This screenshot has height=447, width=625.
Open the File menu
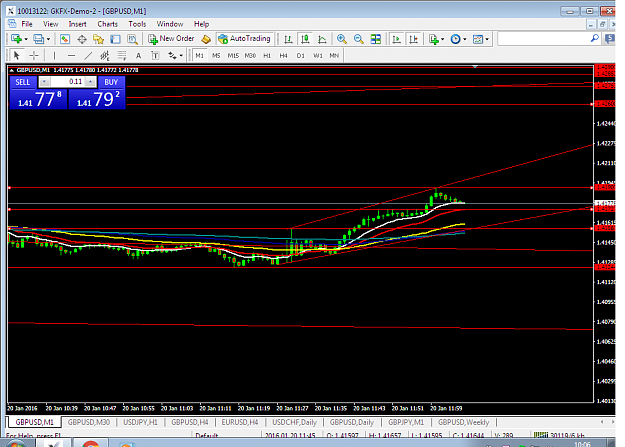27,24
